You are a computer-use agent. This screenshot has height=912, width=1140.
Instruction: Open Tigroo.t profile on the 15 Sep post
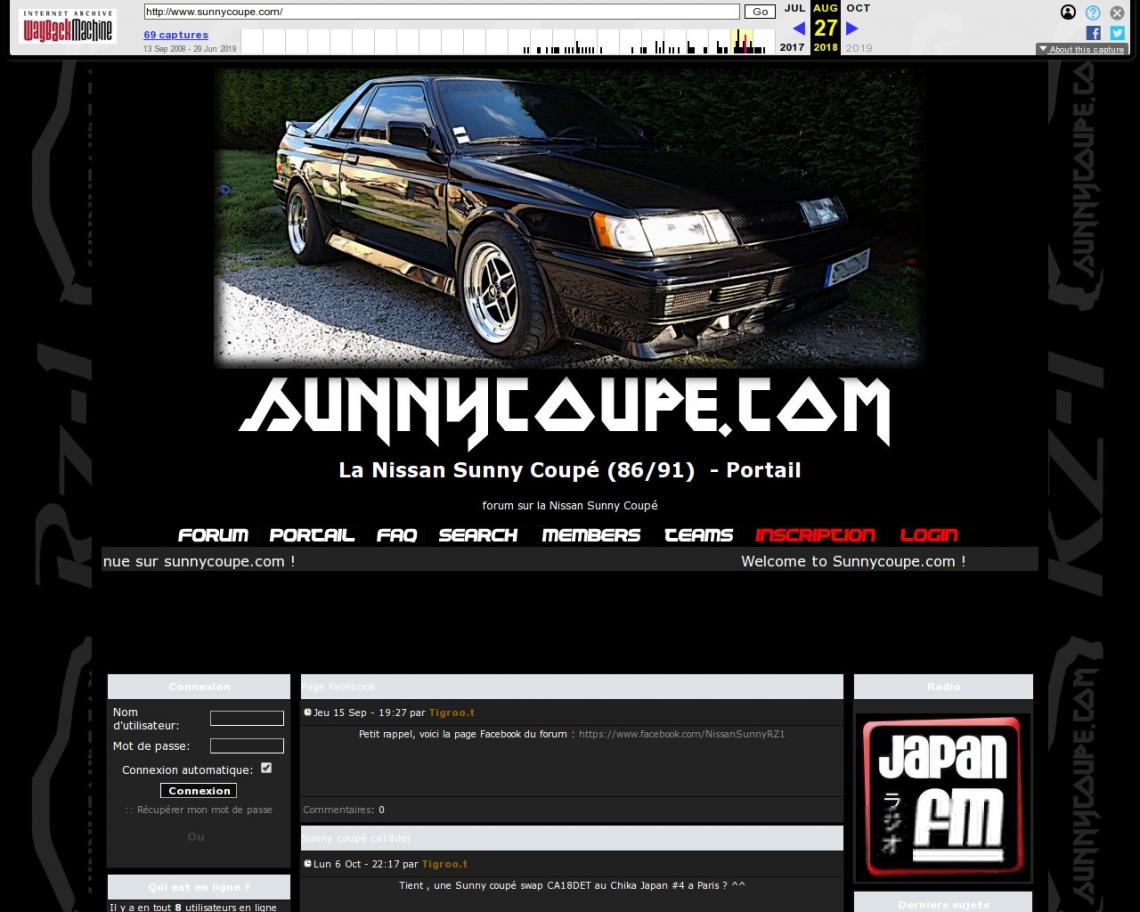pos(451,713)
